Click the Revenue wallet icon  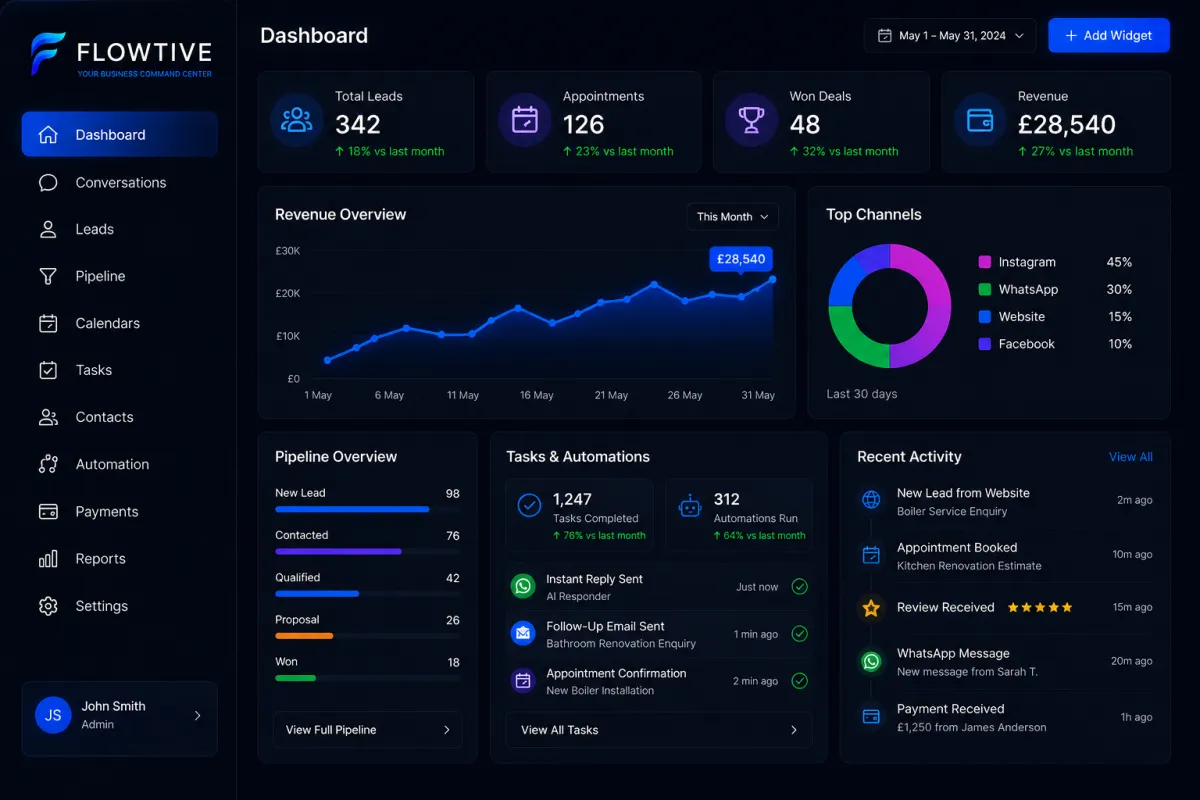(x=979, y=121)
